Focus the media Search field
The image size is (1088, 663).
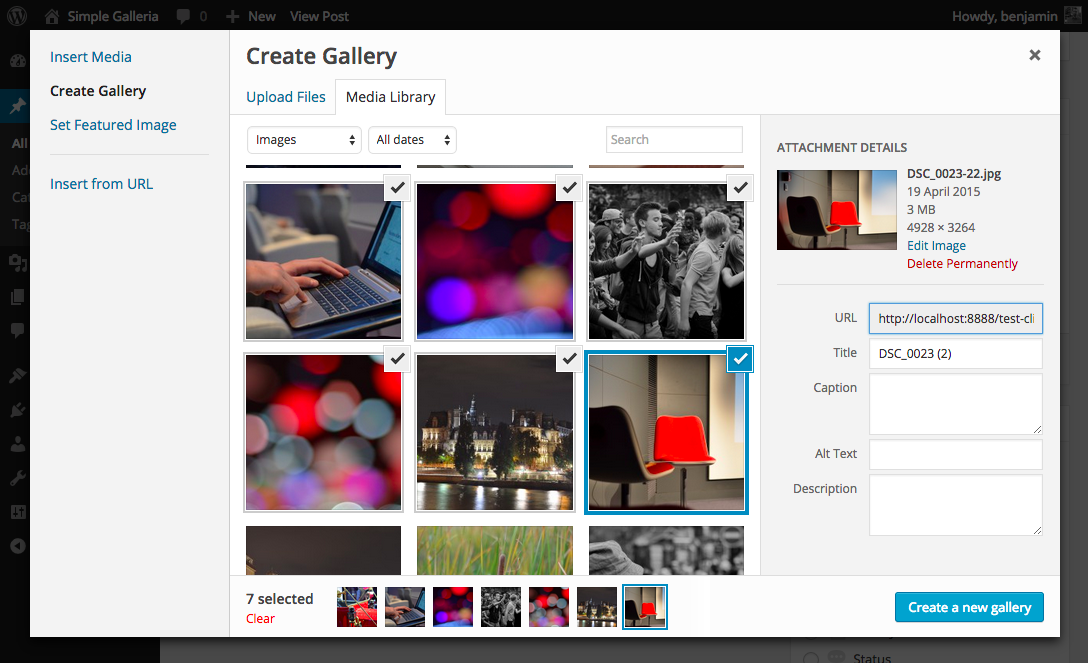coord(674,139)
